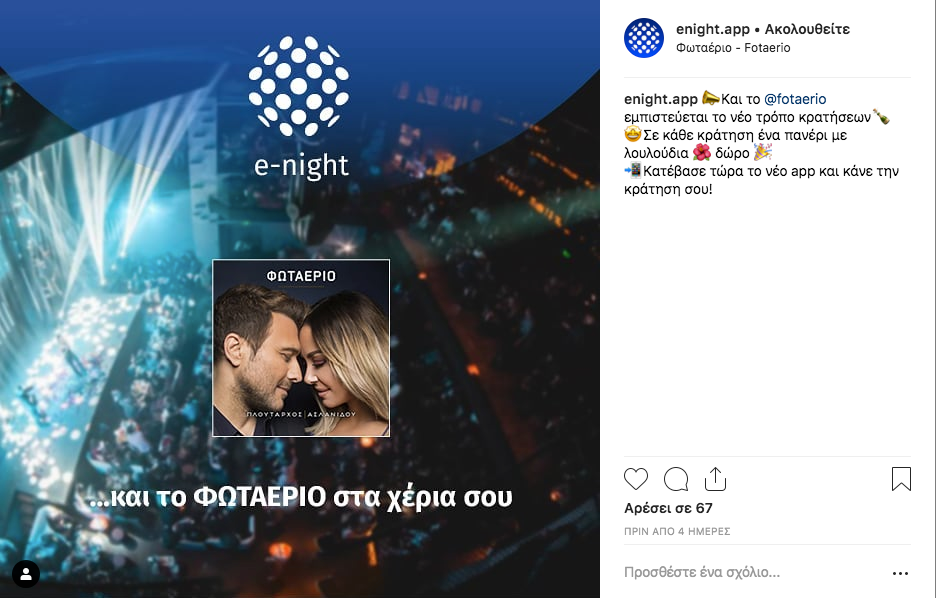Click the e-night text under the logo

[x=301, y=165]
